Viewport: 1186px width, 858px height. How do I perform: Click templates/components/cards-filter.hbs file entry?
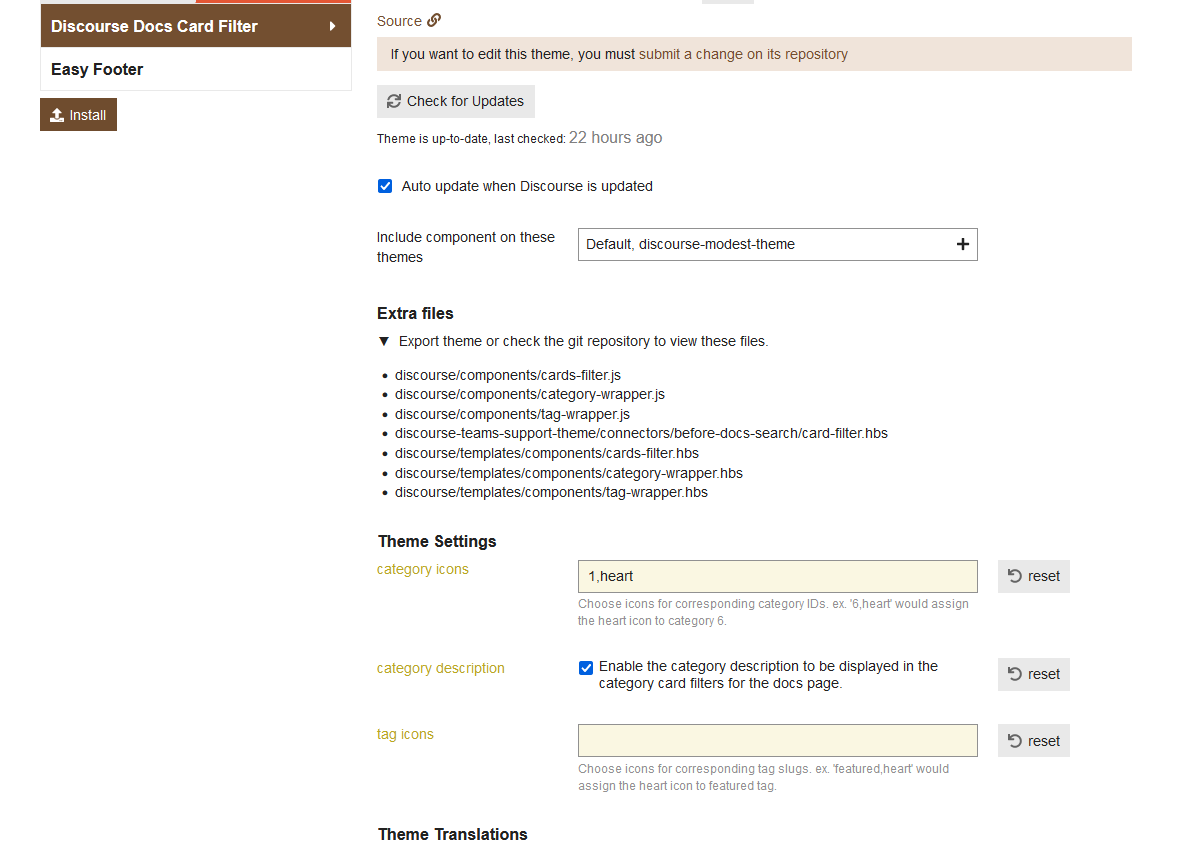click(x=547, y=453)
